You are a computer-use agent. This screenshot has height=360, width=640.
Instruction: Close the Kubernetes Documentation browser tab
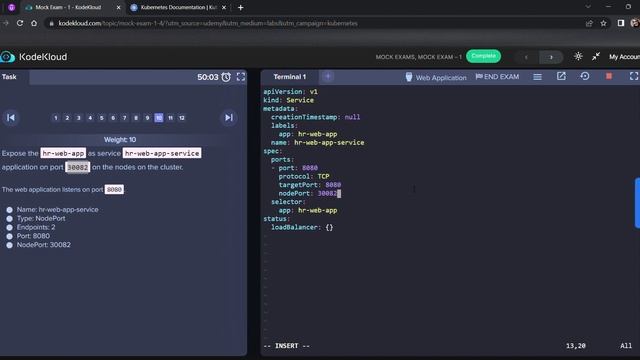224,7
